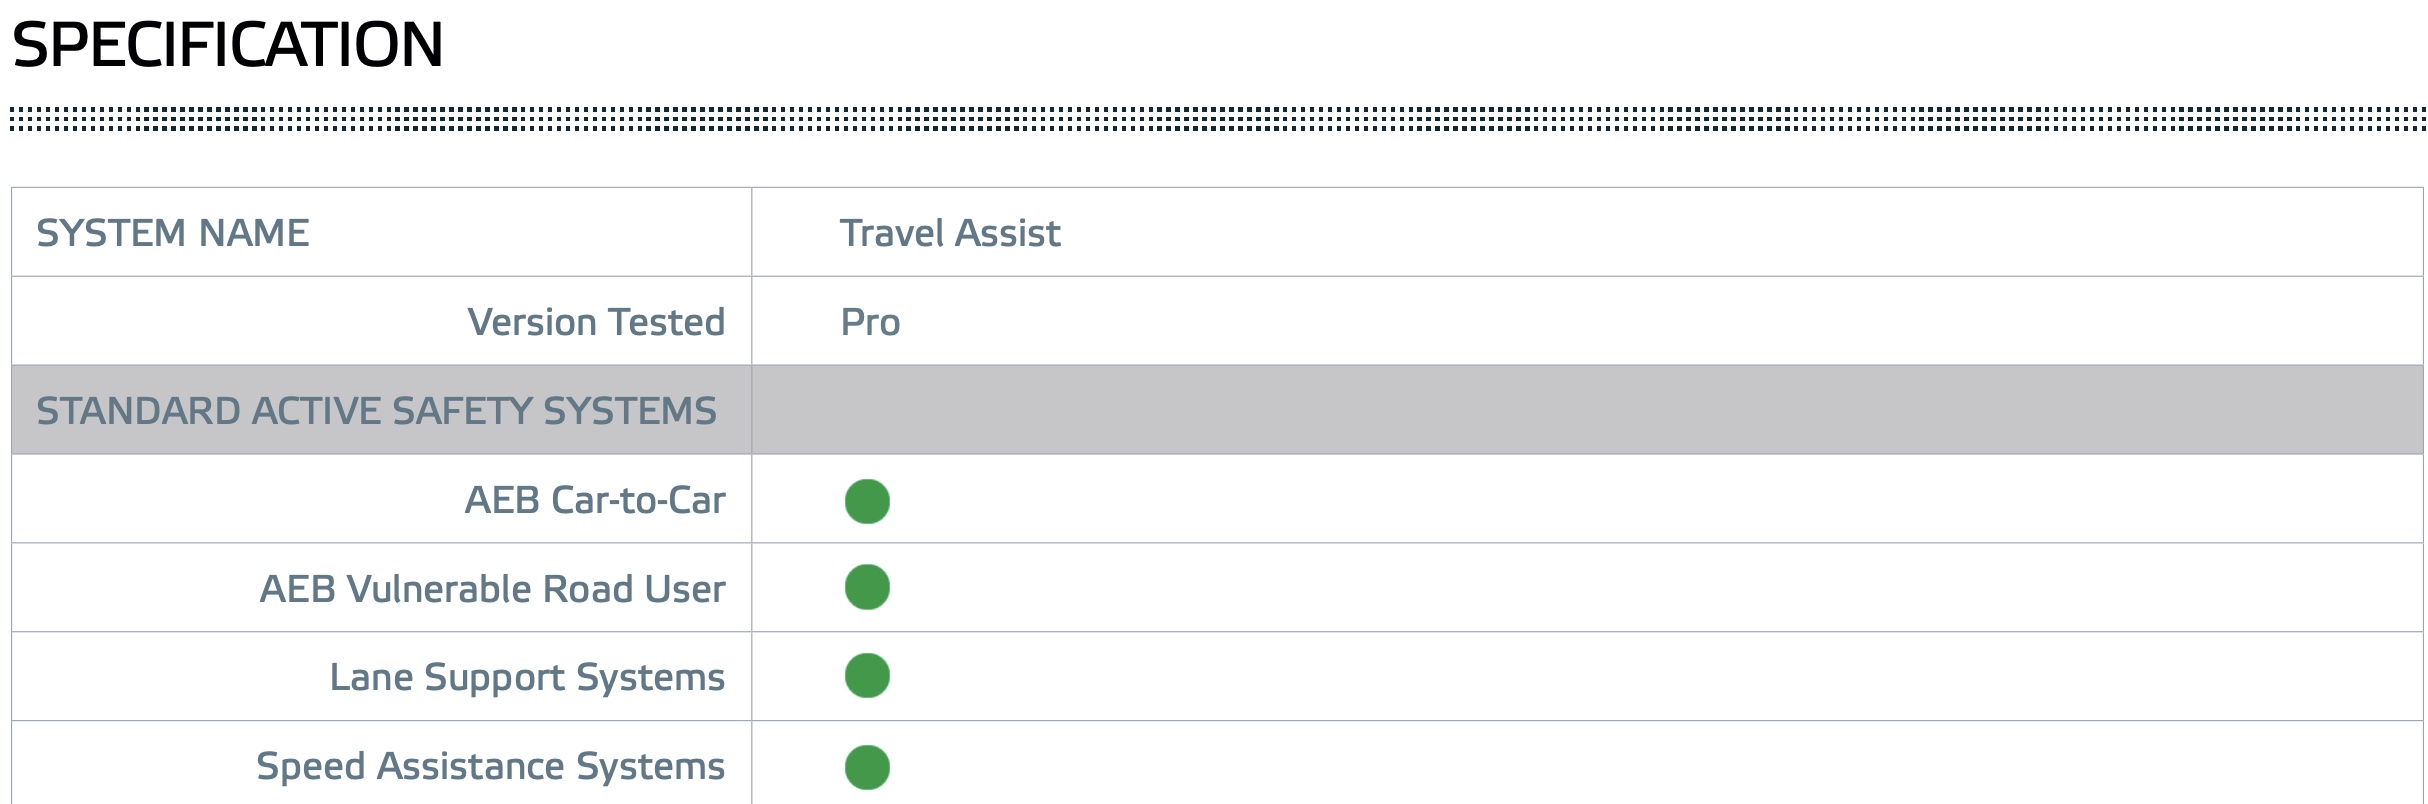This screenshot has height=804, width=2428.
Task: Click the SPECIFICATION heading
Action: point(227,45)
